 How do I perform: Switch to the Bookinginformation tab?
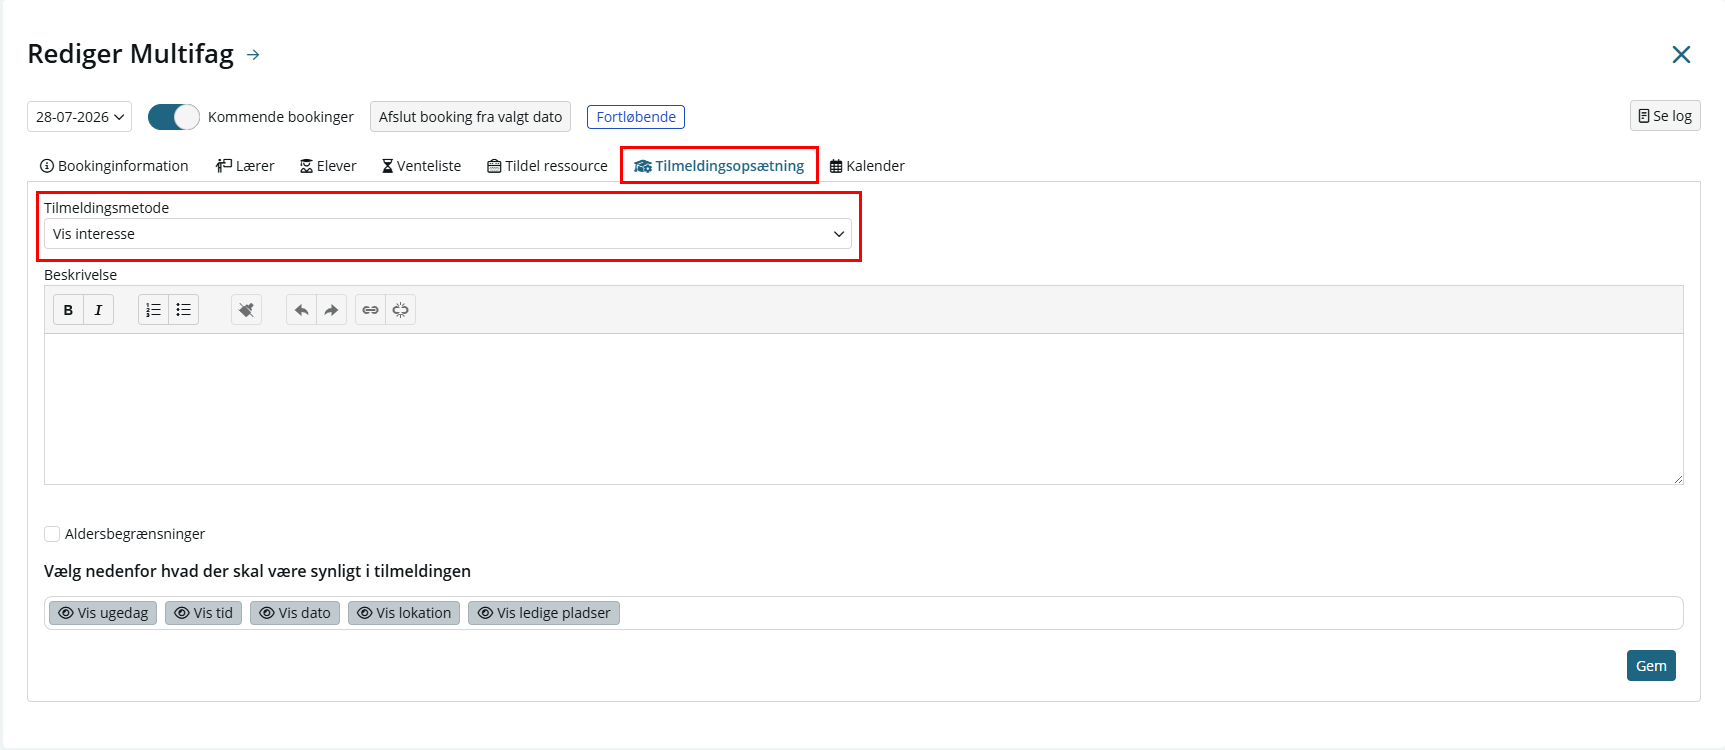(114, 166)
